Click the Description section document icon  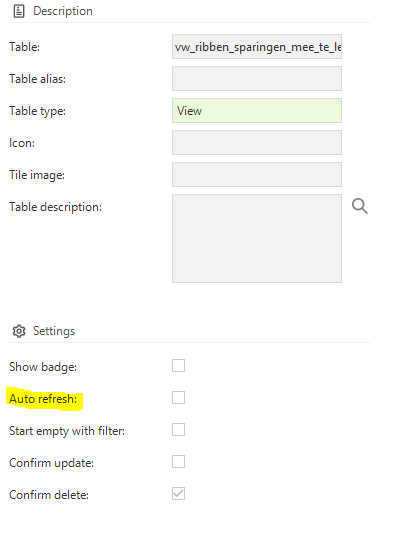click(x=19, y=11)
